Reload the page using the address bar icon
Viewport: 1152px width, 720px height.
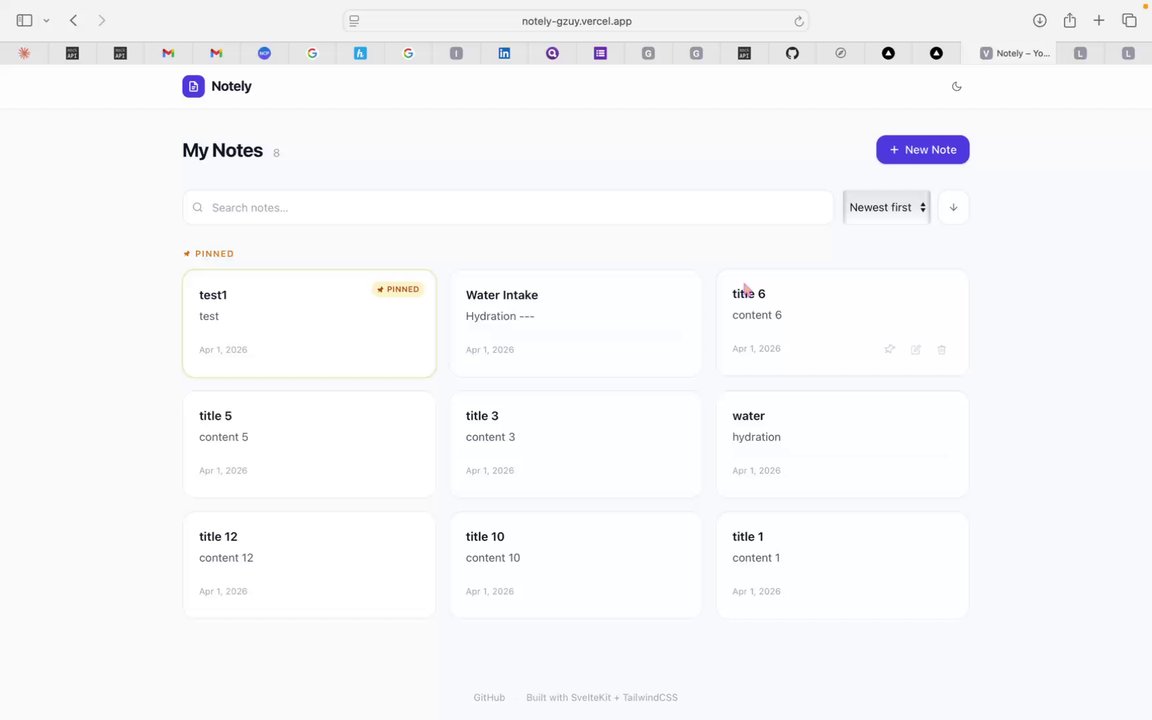(x=799, y=21)
